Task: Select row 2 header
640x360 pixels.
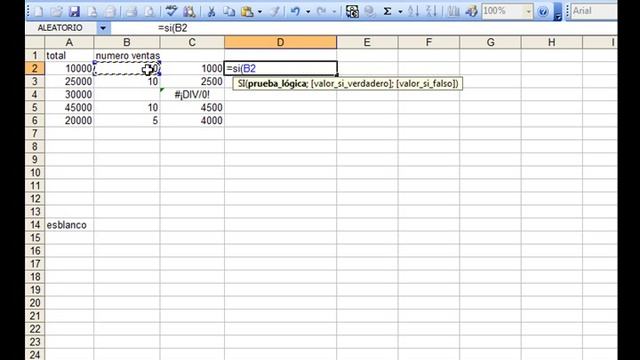Action: tap(35, 68)
